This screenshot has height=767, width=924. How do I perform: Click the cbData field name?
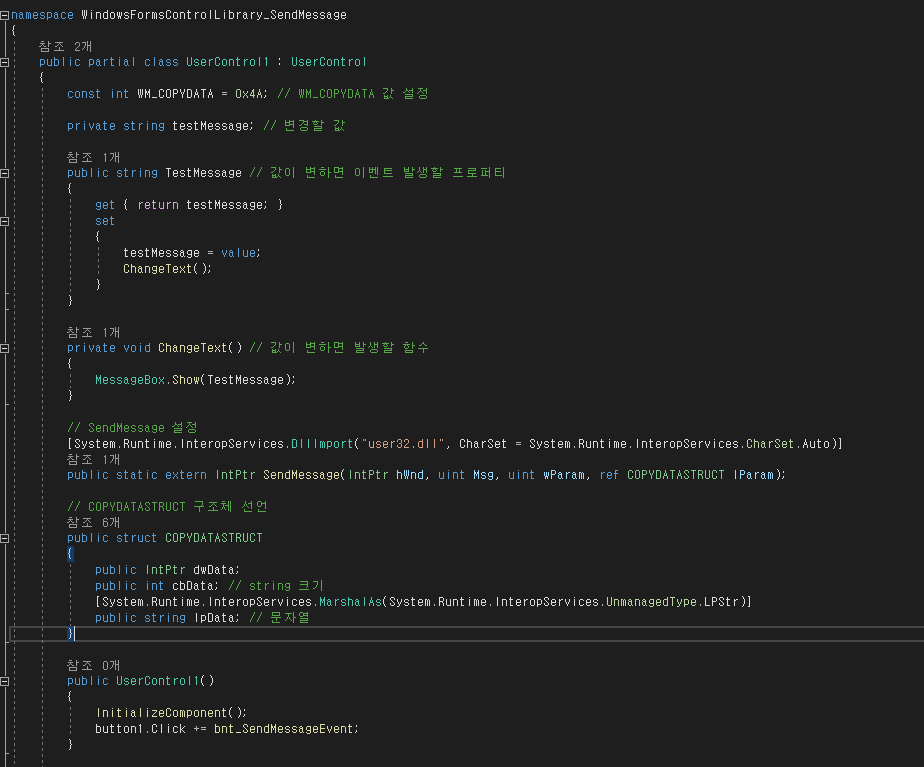pyautogui.click(x=193, y=586)
